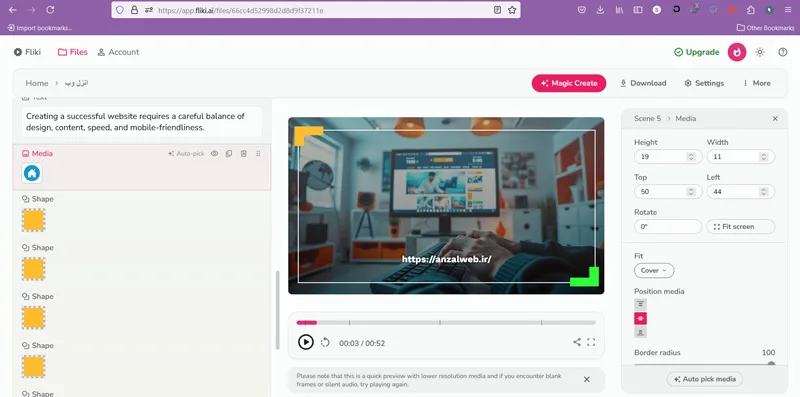Click the Width stepper arrows
This screenshot has height=397, width=800.
click(x=763, y=157)
